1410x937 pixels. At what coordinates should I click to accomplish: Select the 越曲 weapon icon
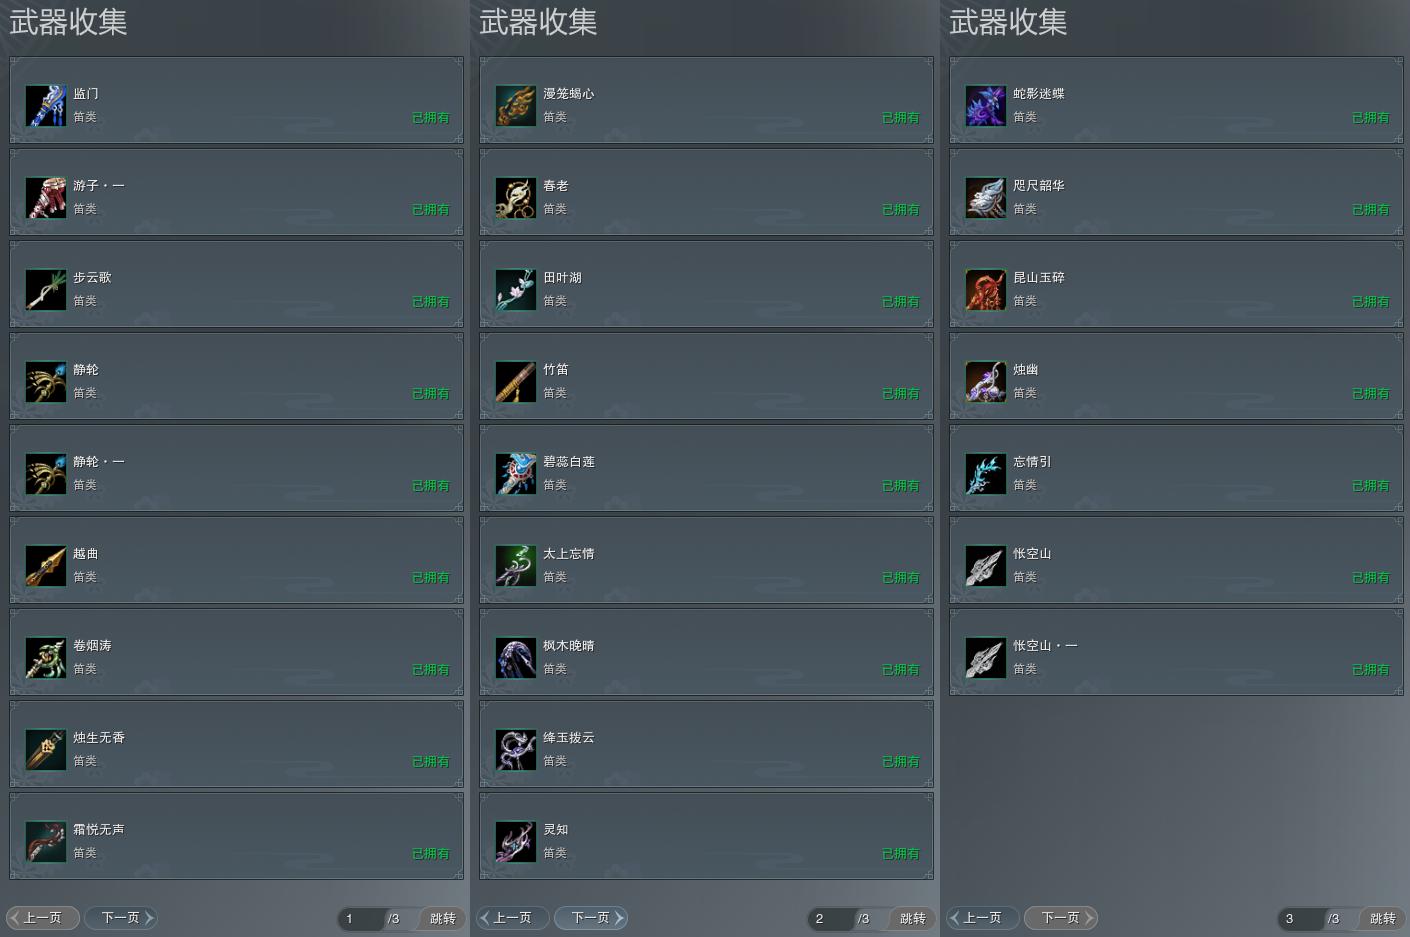coord(46,566)
